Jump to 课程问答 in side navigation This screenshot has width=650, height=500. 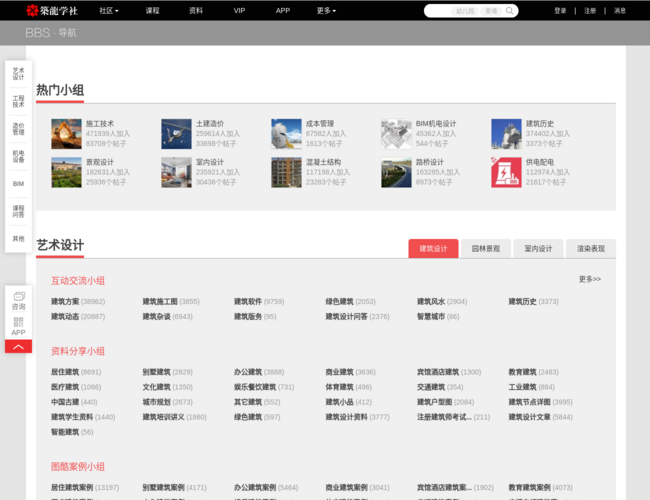pos(18,211)
